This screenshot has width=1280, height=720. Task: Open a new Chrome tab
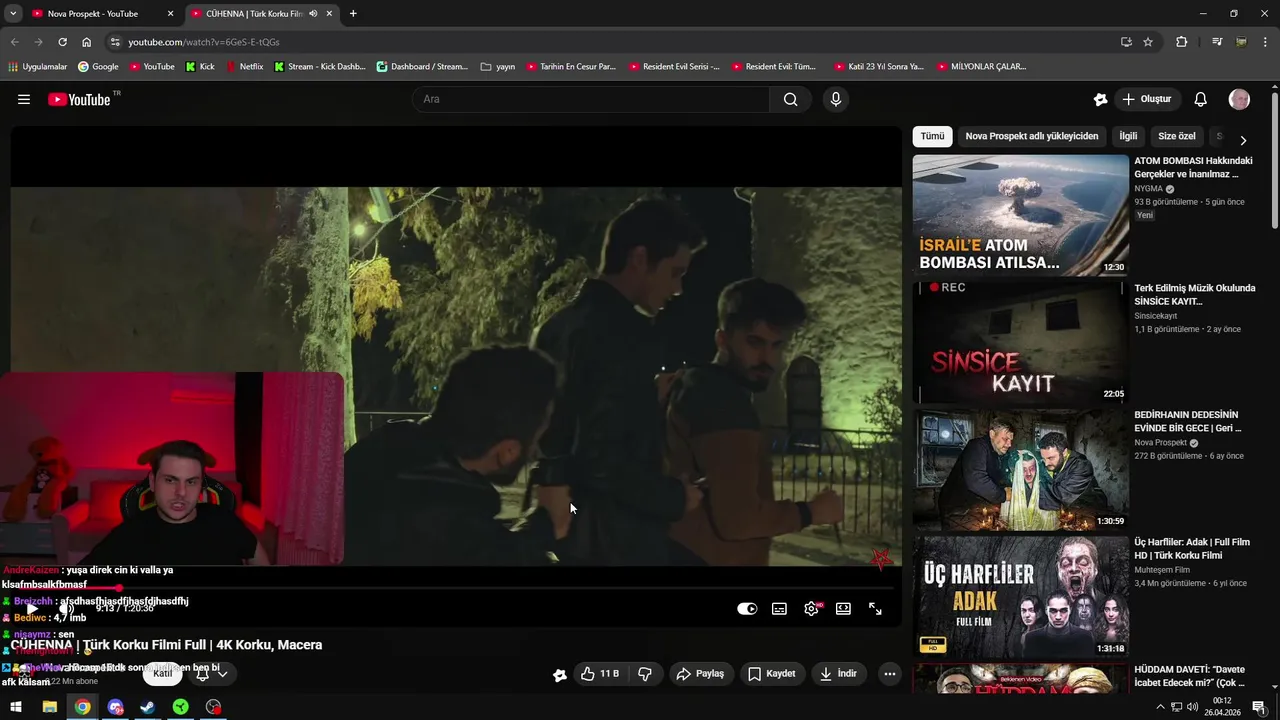pyautogui.click(x=353, y=14)
